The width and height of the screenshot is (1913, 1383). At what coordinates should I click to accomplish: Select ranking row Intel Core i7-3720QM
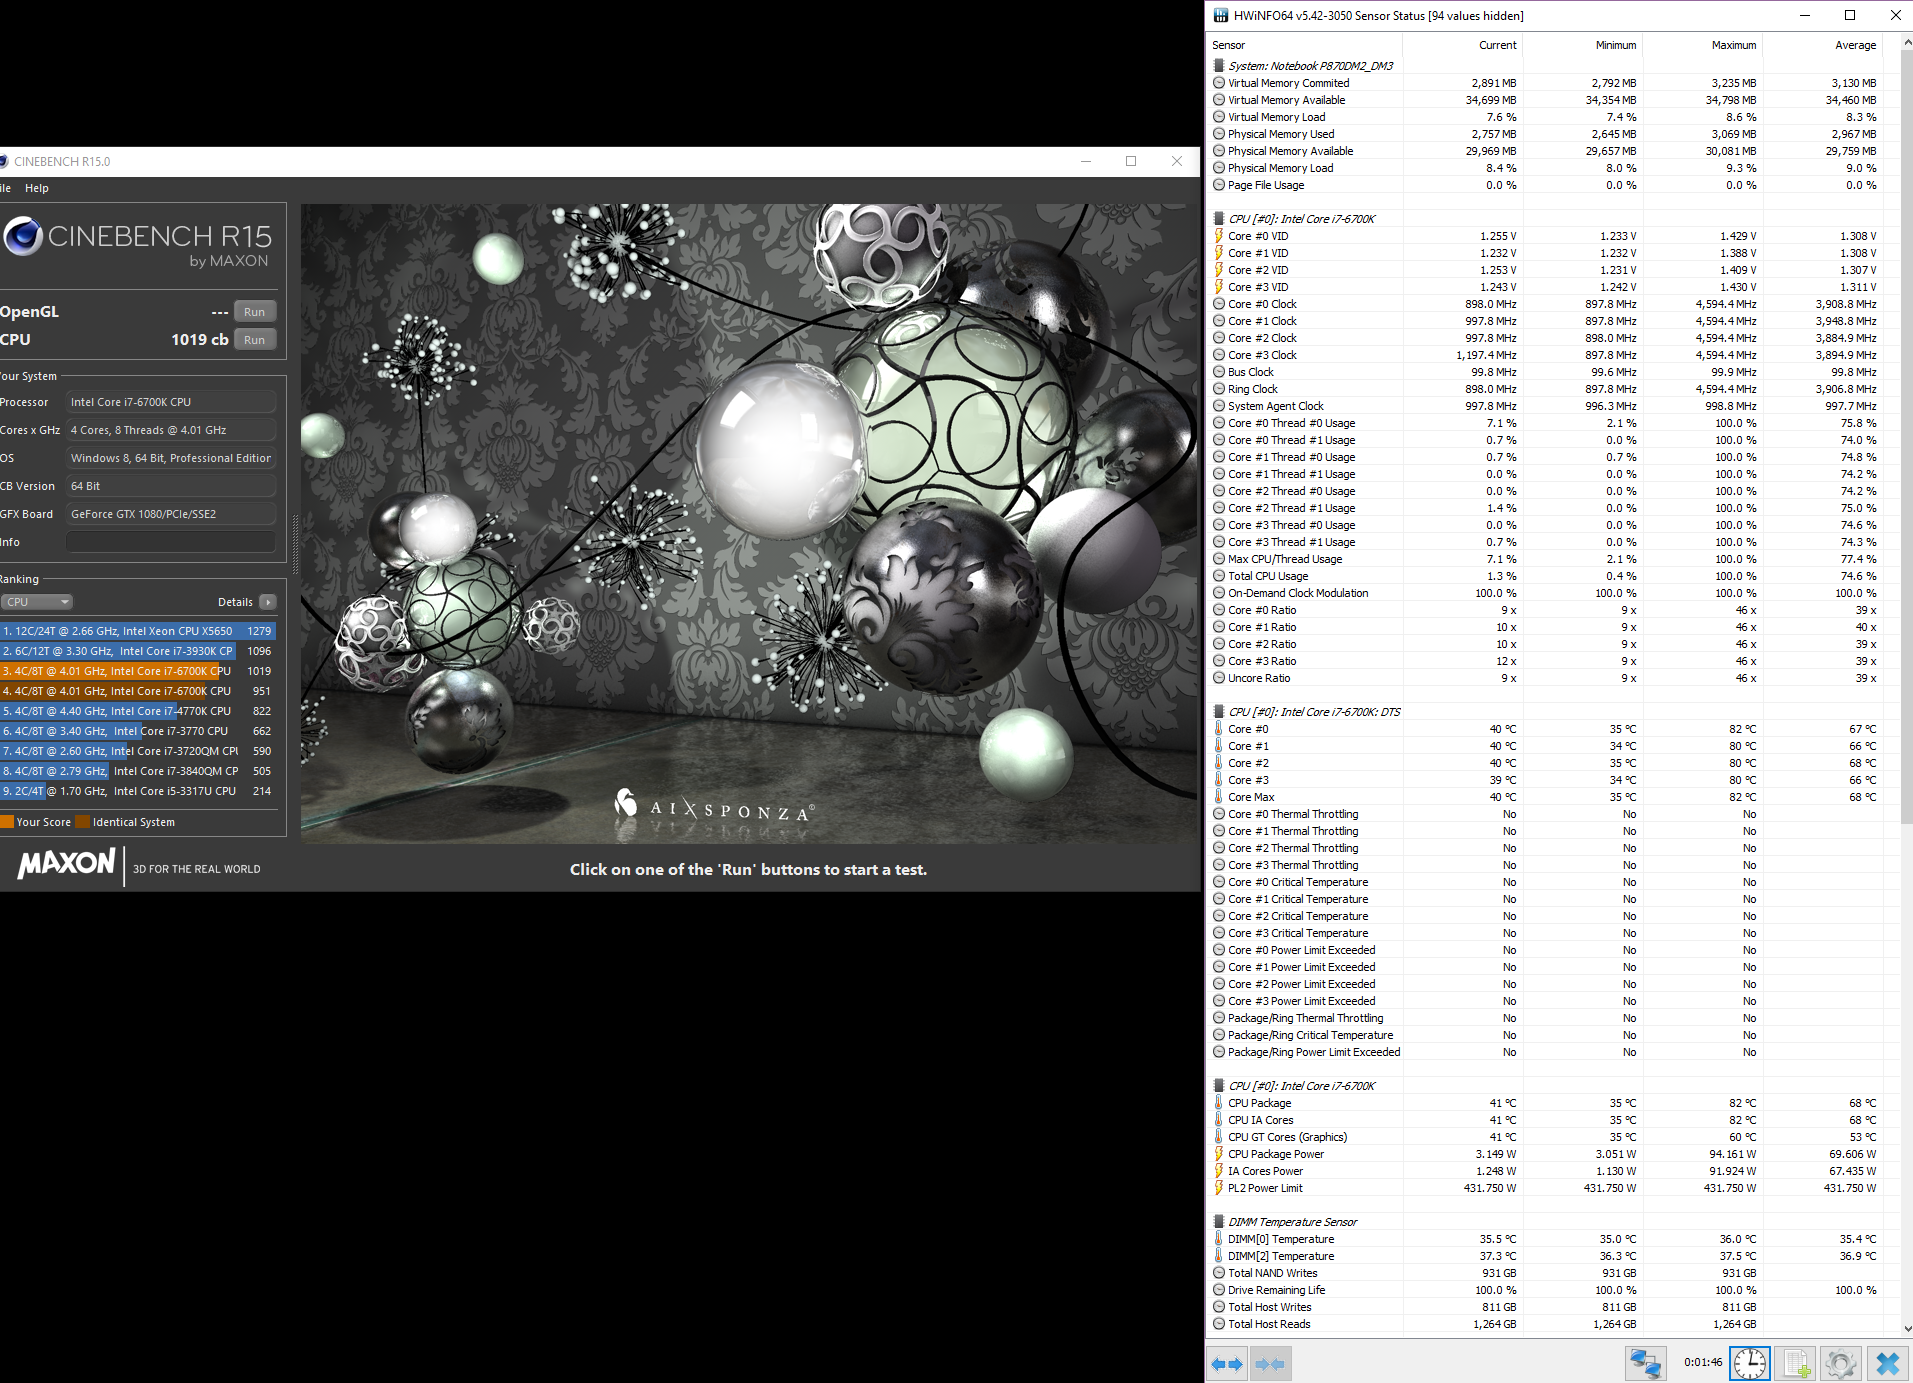(x=138, y=751)
